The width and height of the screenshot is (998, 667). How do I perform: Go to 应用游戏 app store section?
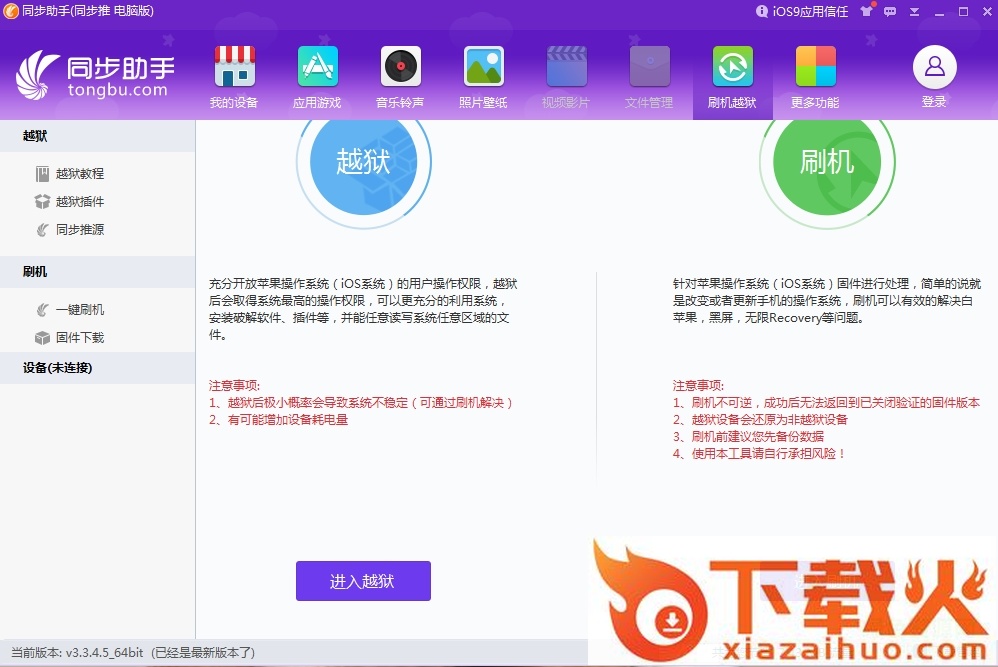(317, 77)
